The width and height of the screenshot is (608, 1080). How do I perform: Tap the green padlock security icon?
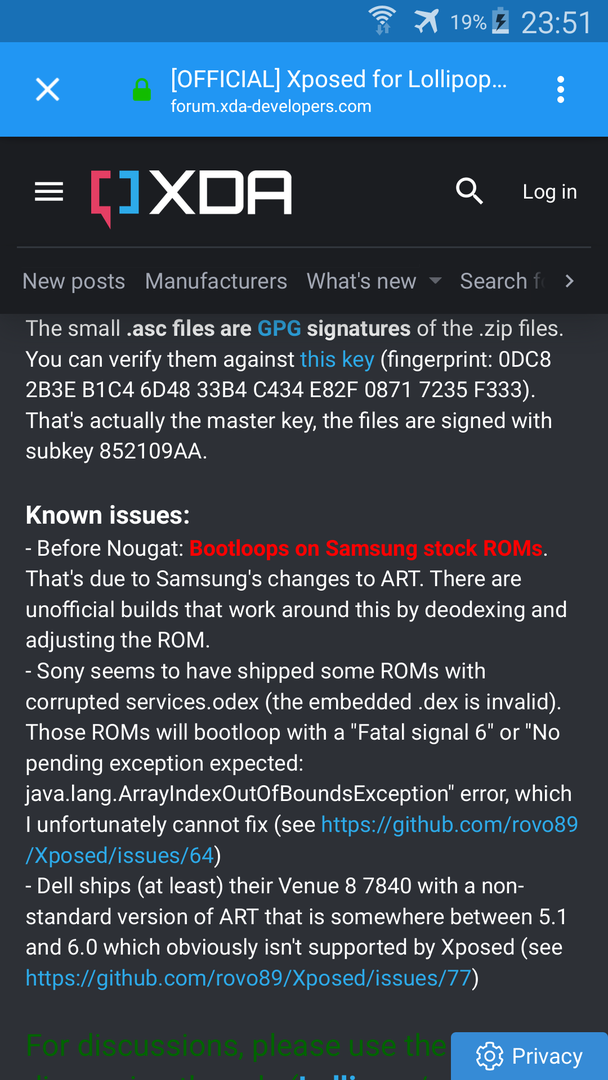(x=142, y=90)
